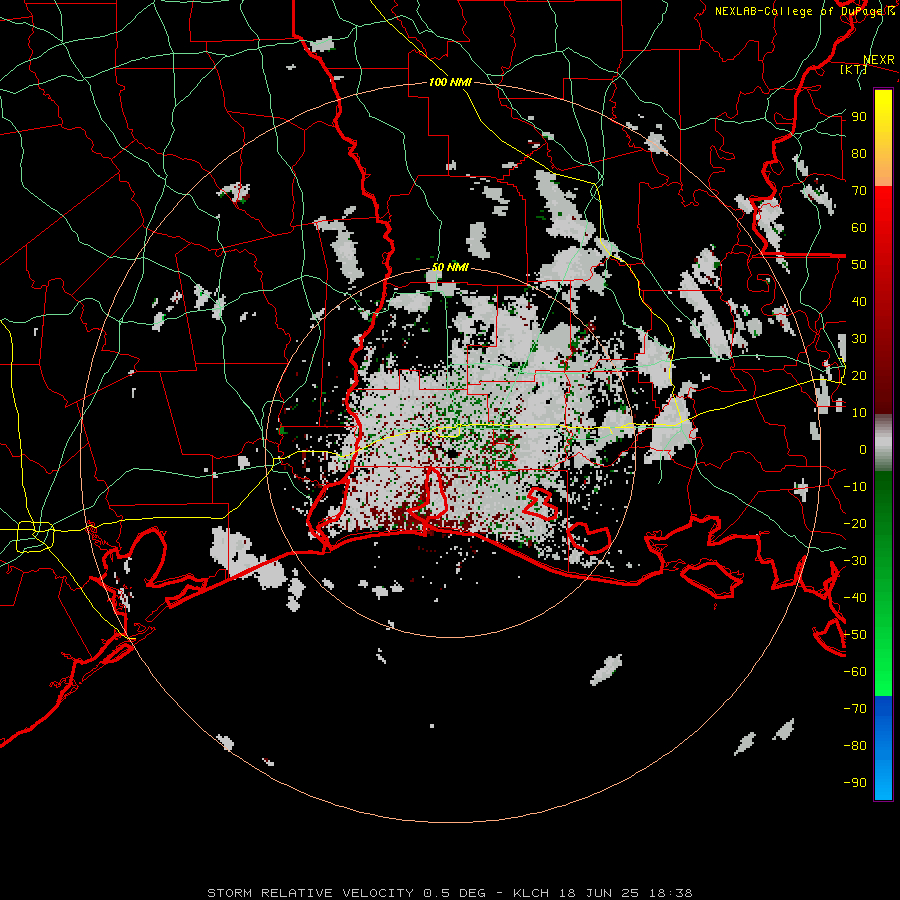900x900 pixels.
Task: Click the -50 value on velocity scale
Action: point(855,635)
